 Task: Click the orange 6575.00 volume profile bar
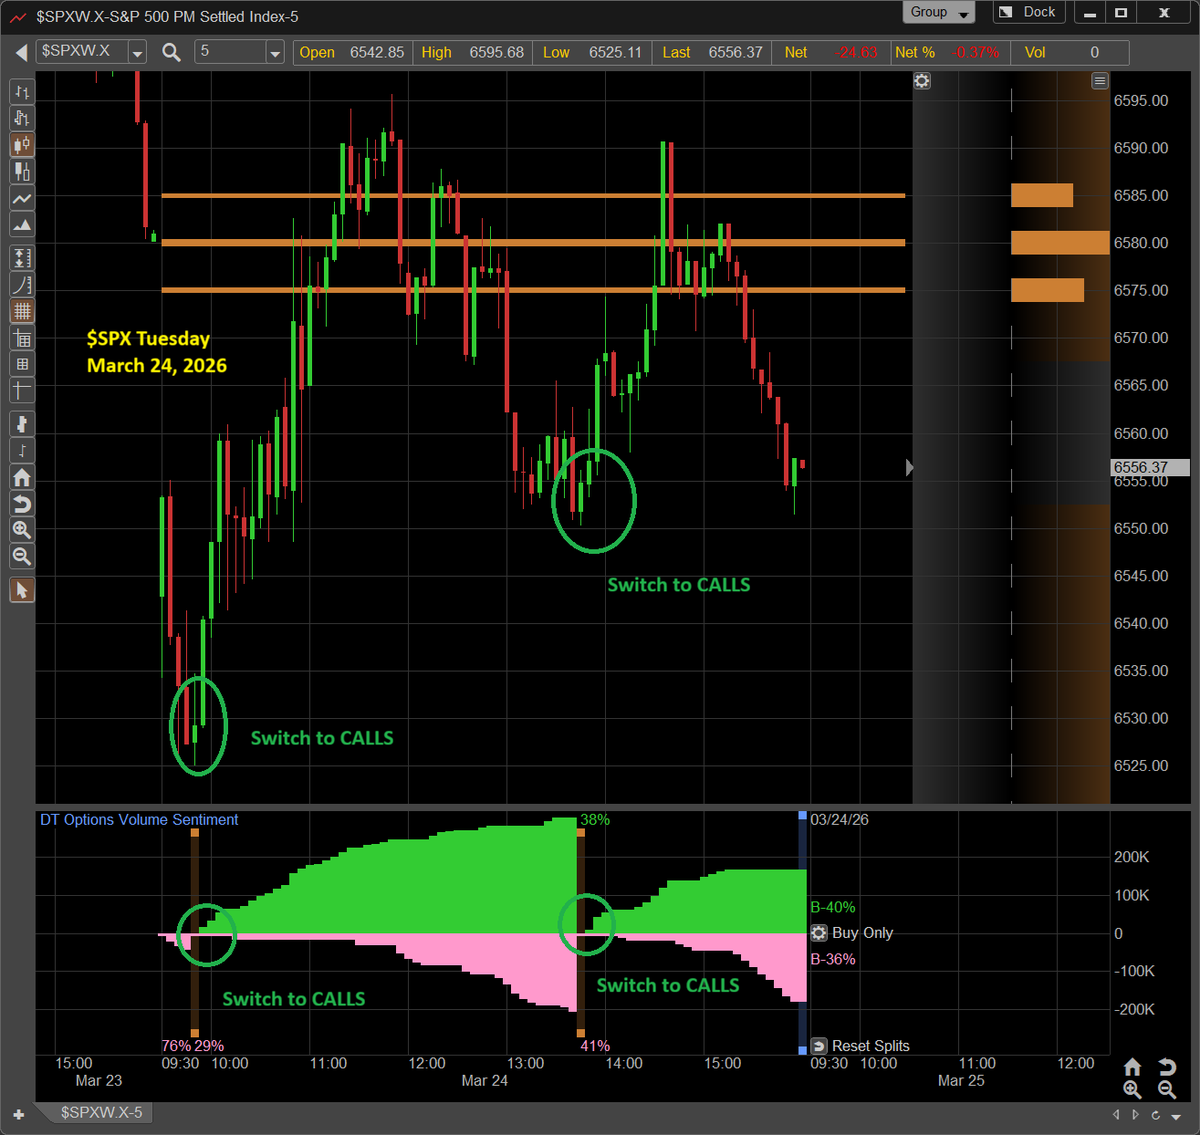click(x=1047, y=290)
